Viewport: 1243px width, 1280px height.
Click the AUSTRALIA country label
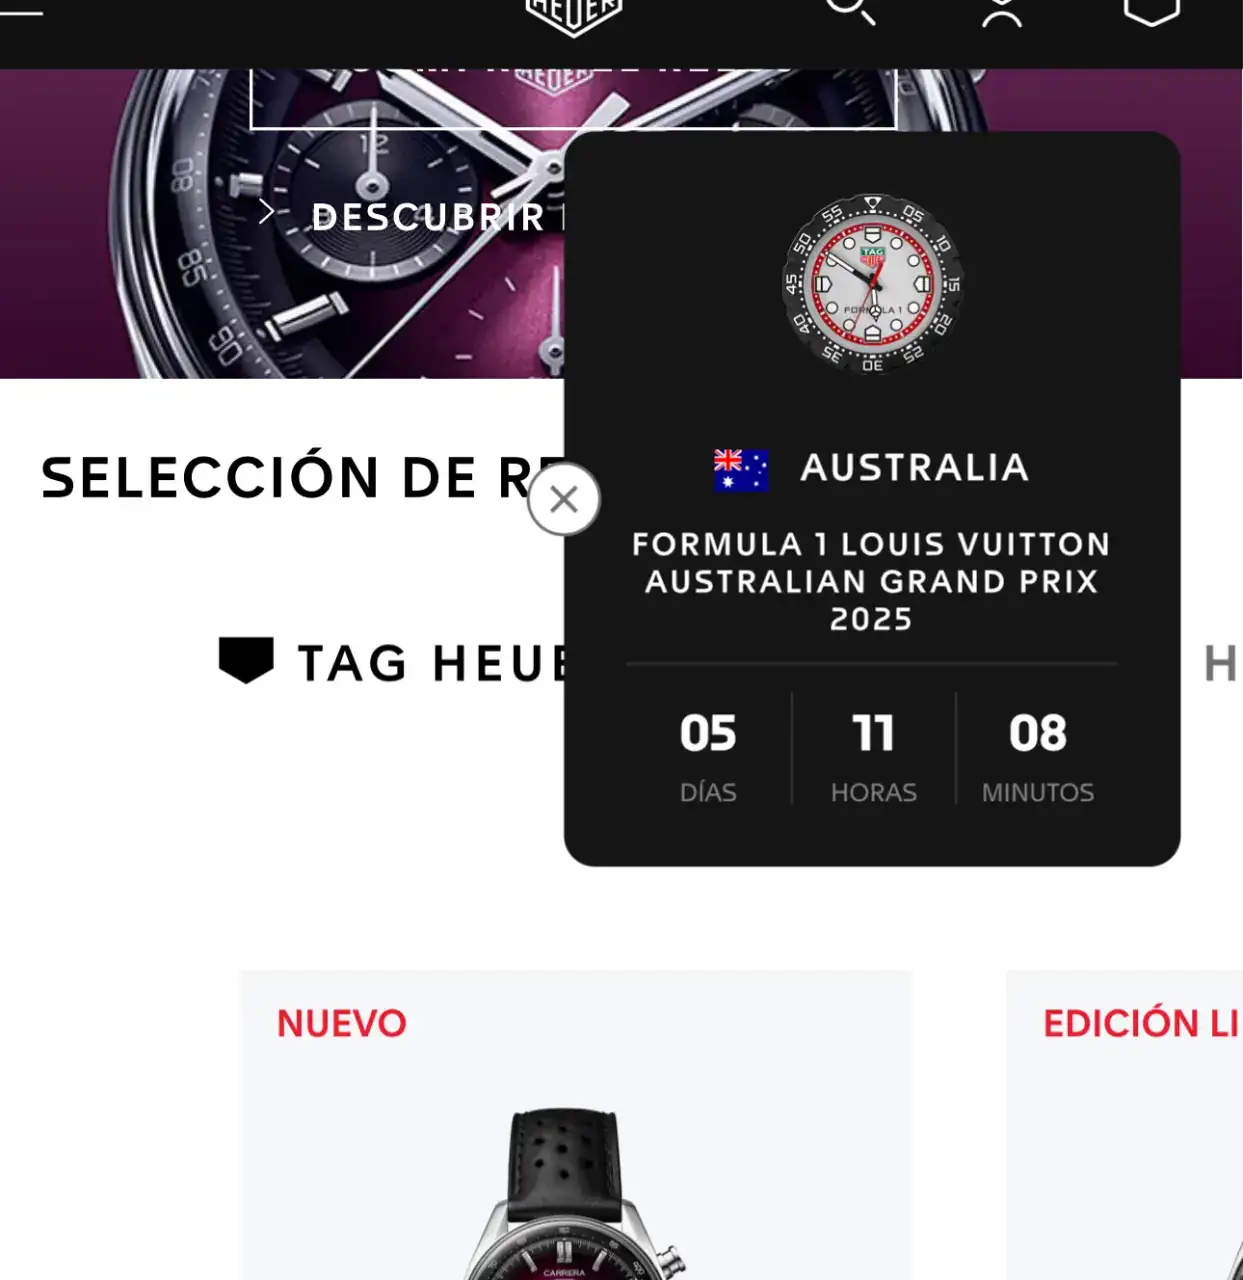click(914, 467)
